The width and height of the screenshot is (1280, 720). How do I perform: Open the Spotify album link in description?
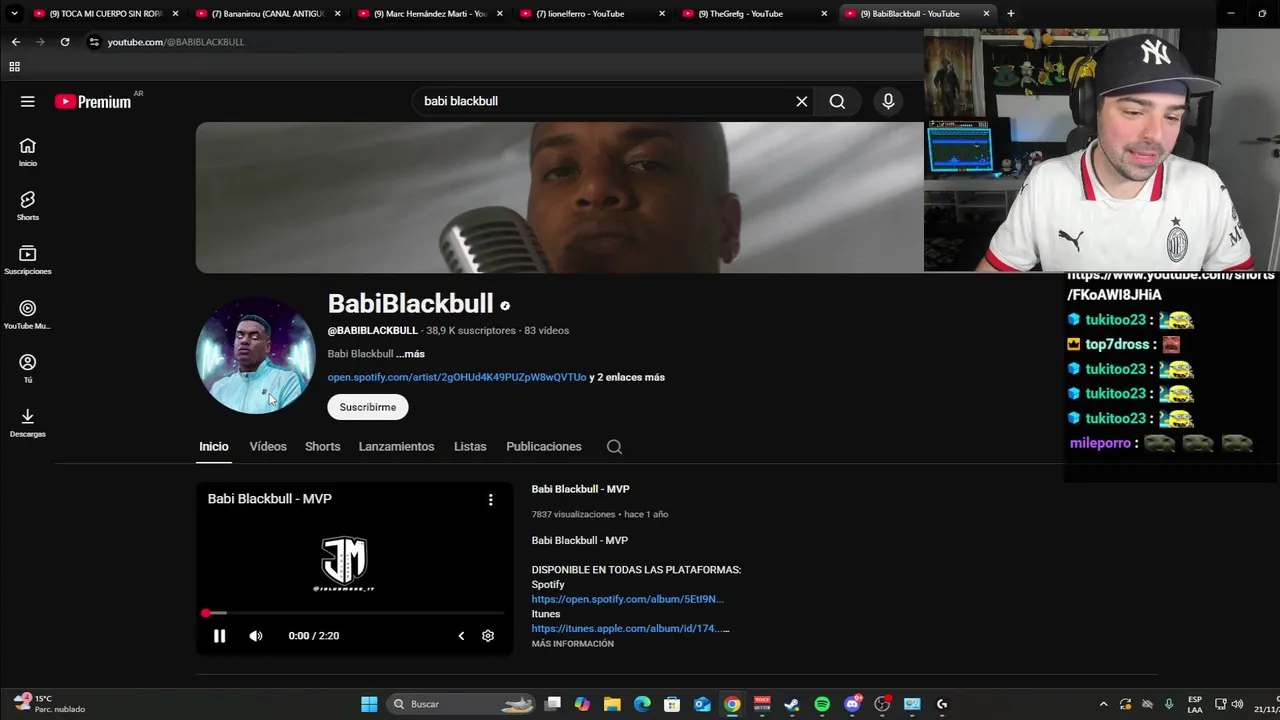pos(627,599)
